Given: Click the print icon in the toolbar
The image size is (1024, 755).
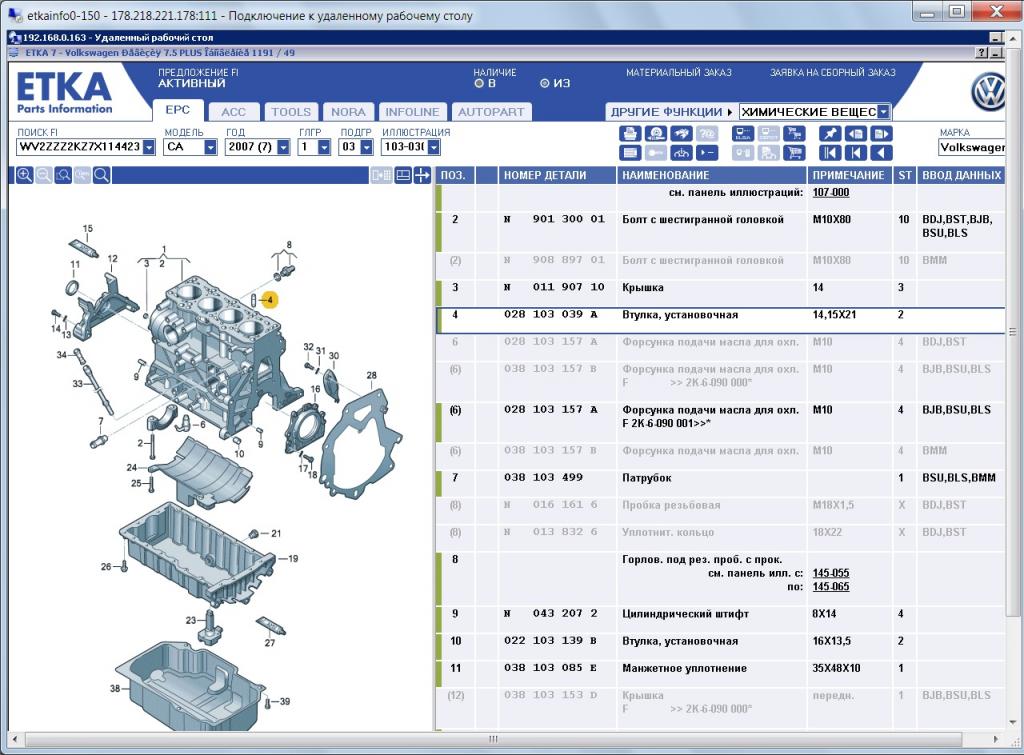Looking at the screenshot, I should tap(630, 134).
